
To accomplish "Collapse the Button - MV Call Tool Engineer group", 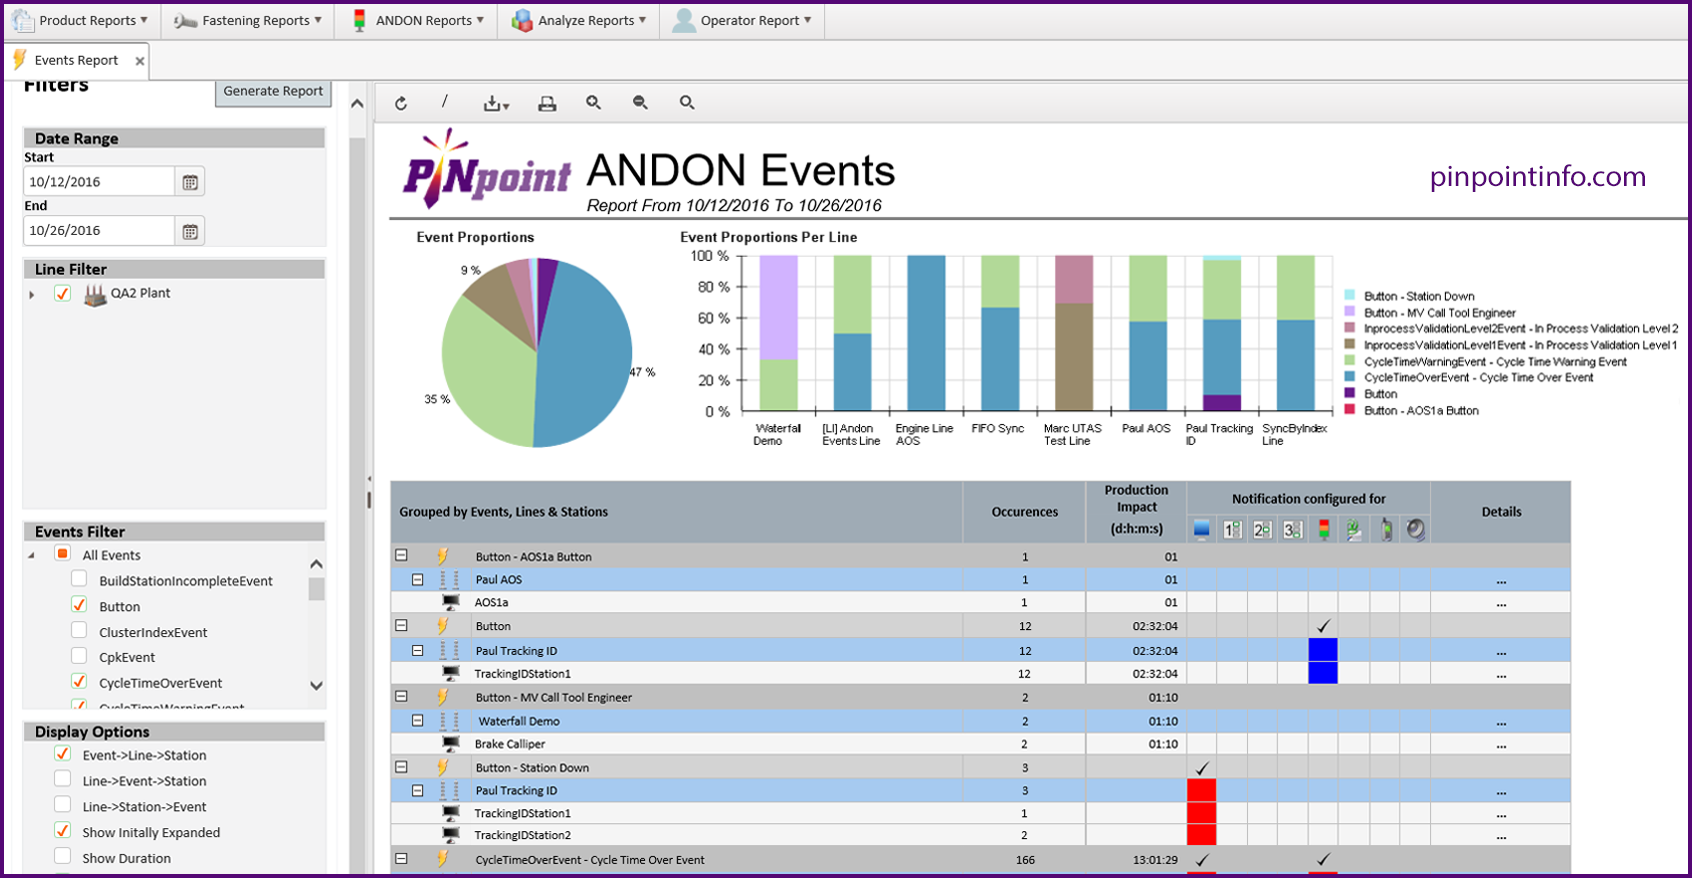I will coord(401,696).
